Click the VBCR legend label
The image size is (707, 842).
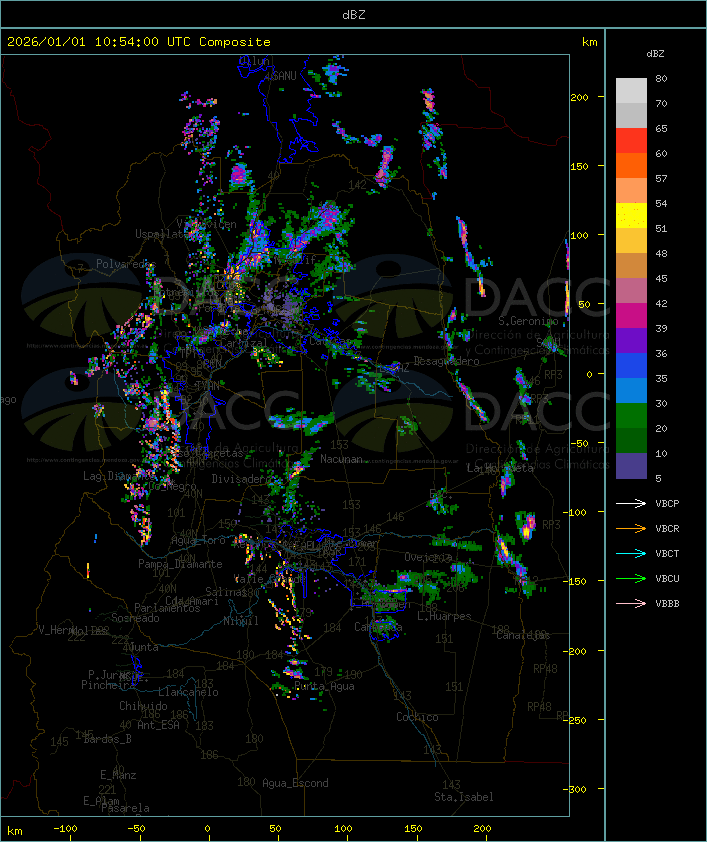coord(667,528)
